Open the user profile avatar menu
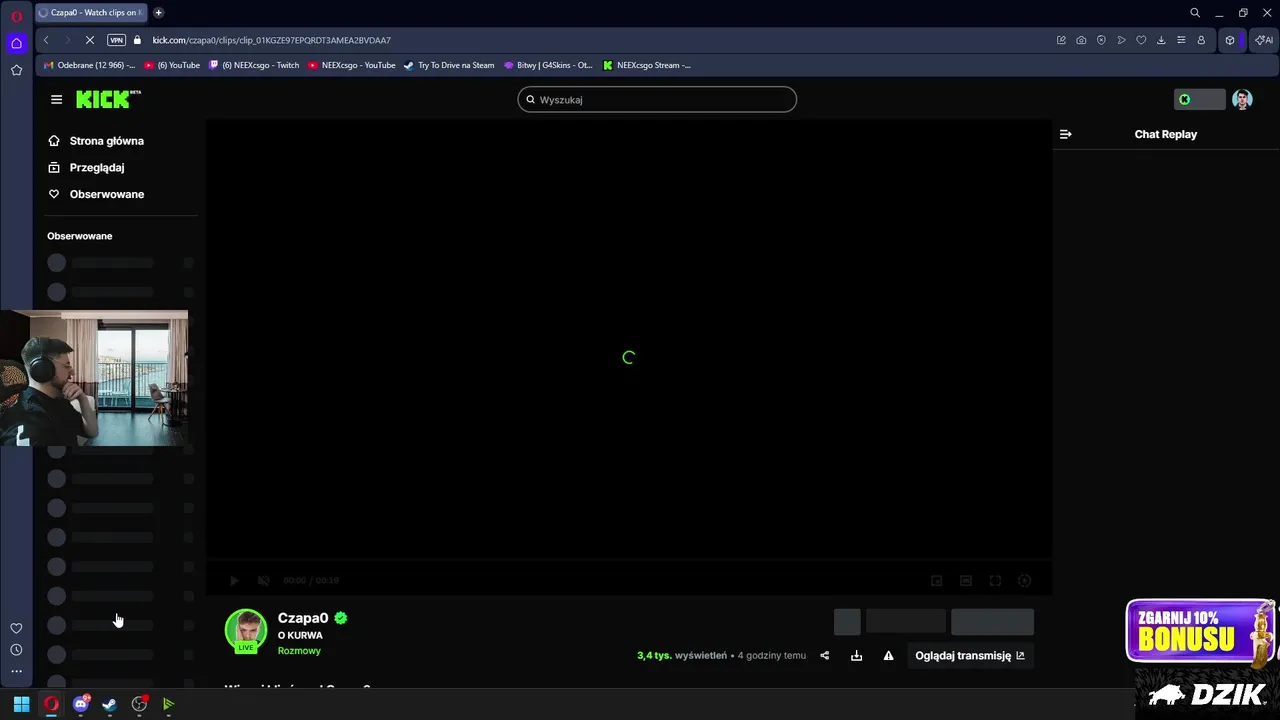Image resolution: width=1280 pixels, height=720 pixels. (1242, 99)
